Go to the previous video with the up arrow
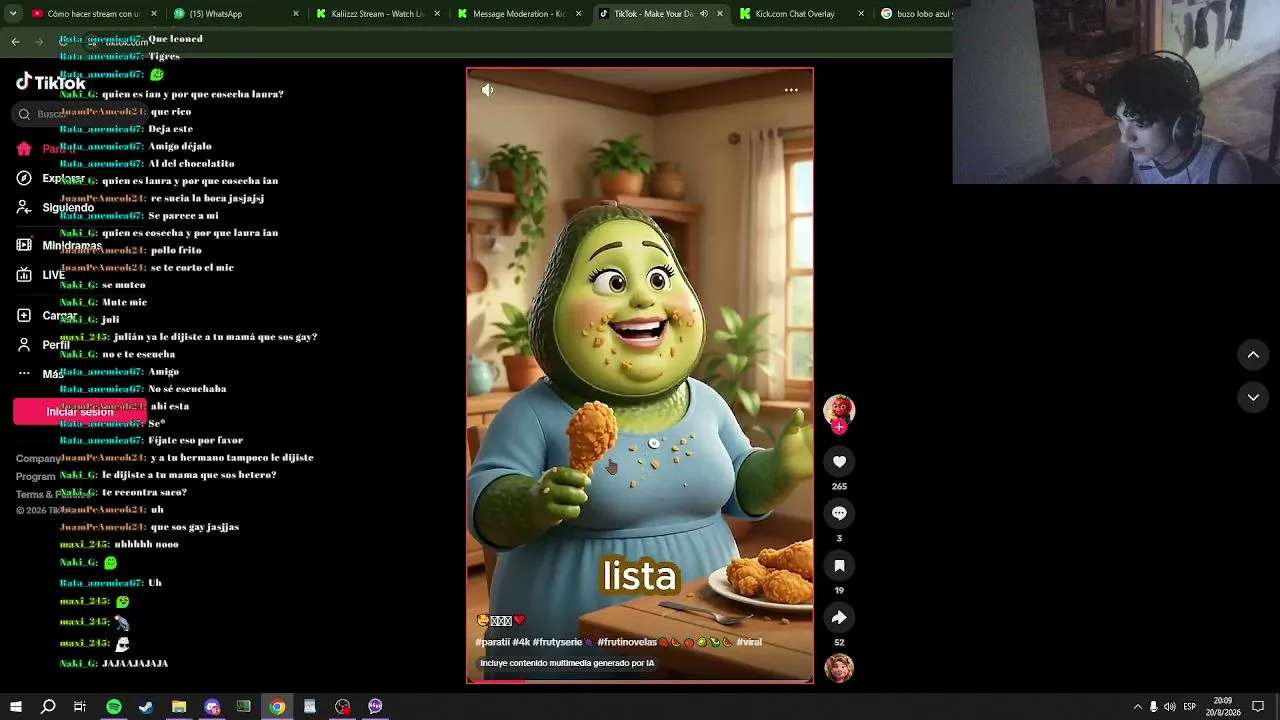 tap(1253, 355)
